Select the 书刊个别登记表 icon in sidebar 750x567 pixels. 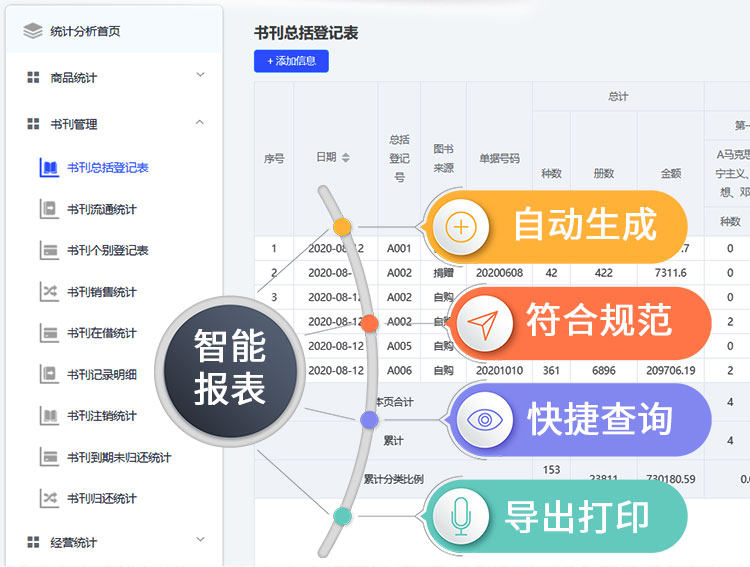pos(49,250)
